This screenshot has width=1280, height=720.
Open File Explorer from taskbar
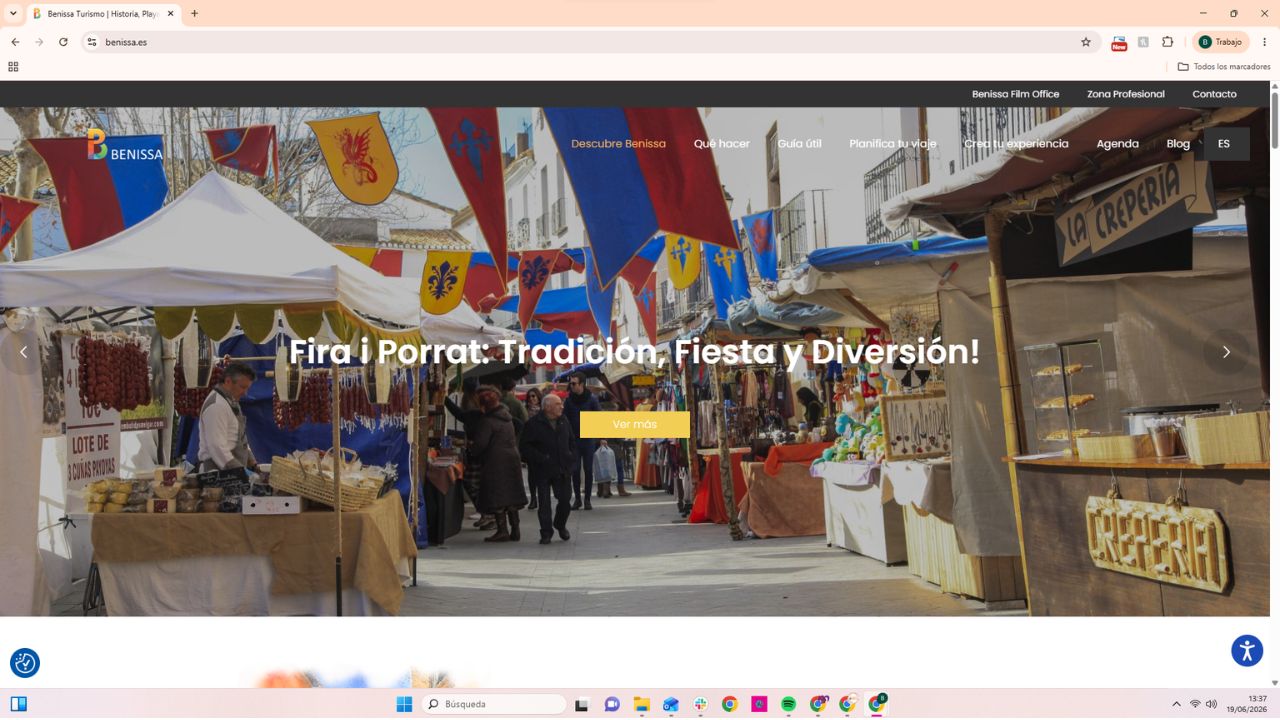click(641, 704)
